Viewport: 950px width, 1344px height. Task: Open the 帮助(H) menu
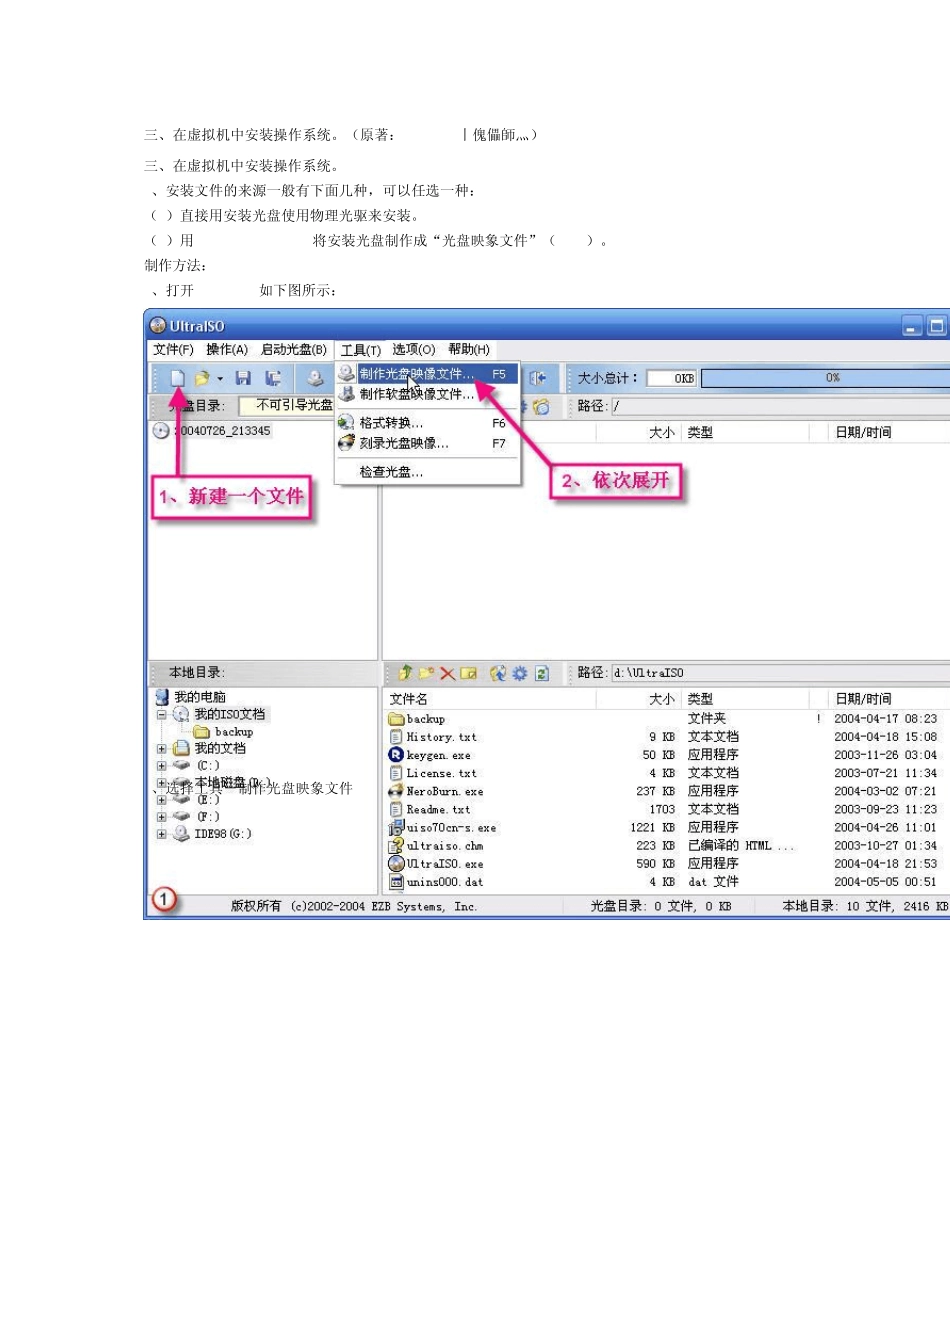pos(469,349)
